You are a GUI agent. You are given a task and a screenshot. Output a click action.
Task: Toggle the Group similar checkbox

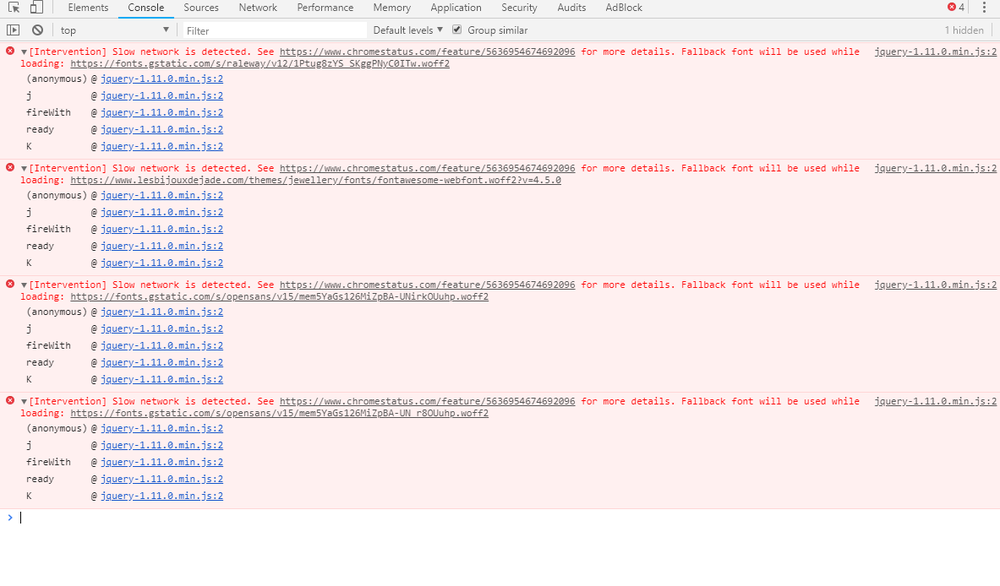tap(456, 29)
